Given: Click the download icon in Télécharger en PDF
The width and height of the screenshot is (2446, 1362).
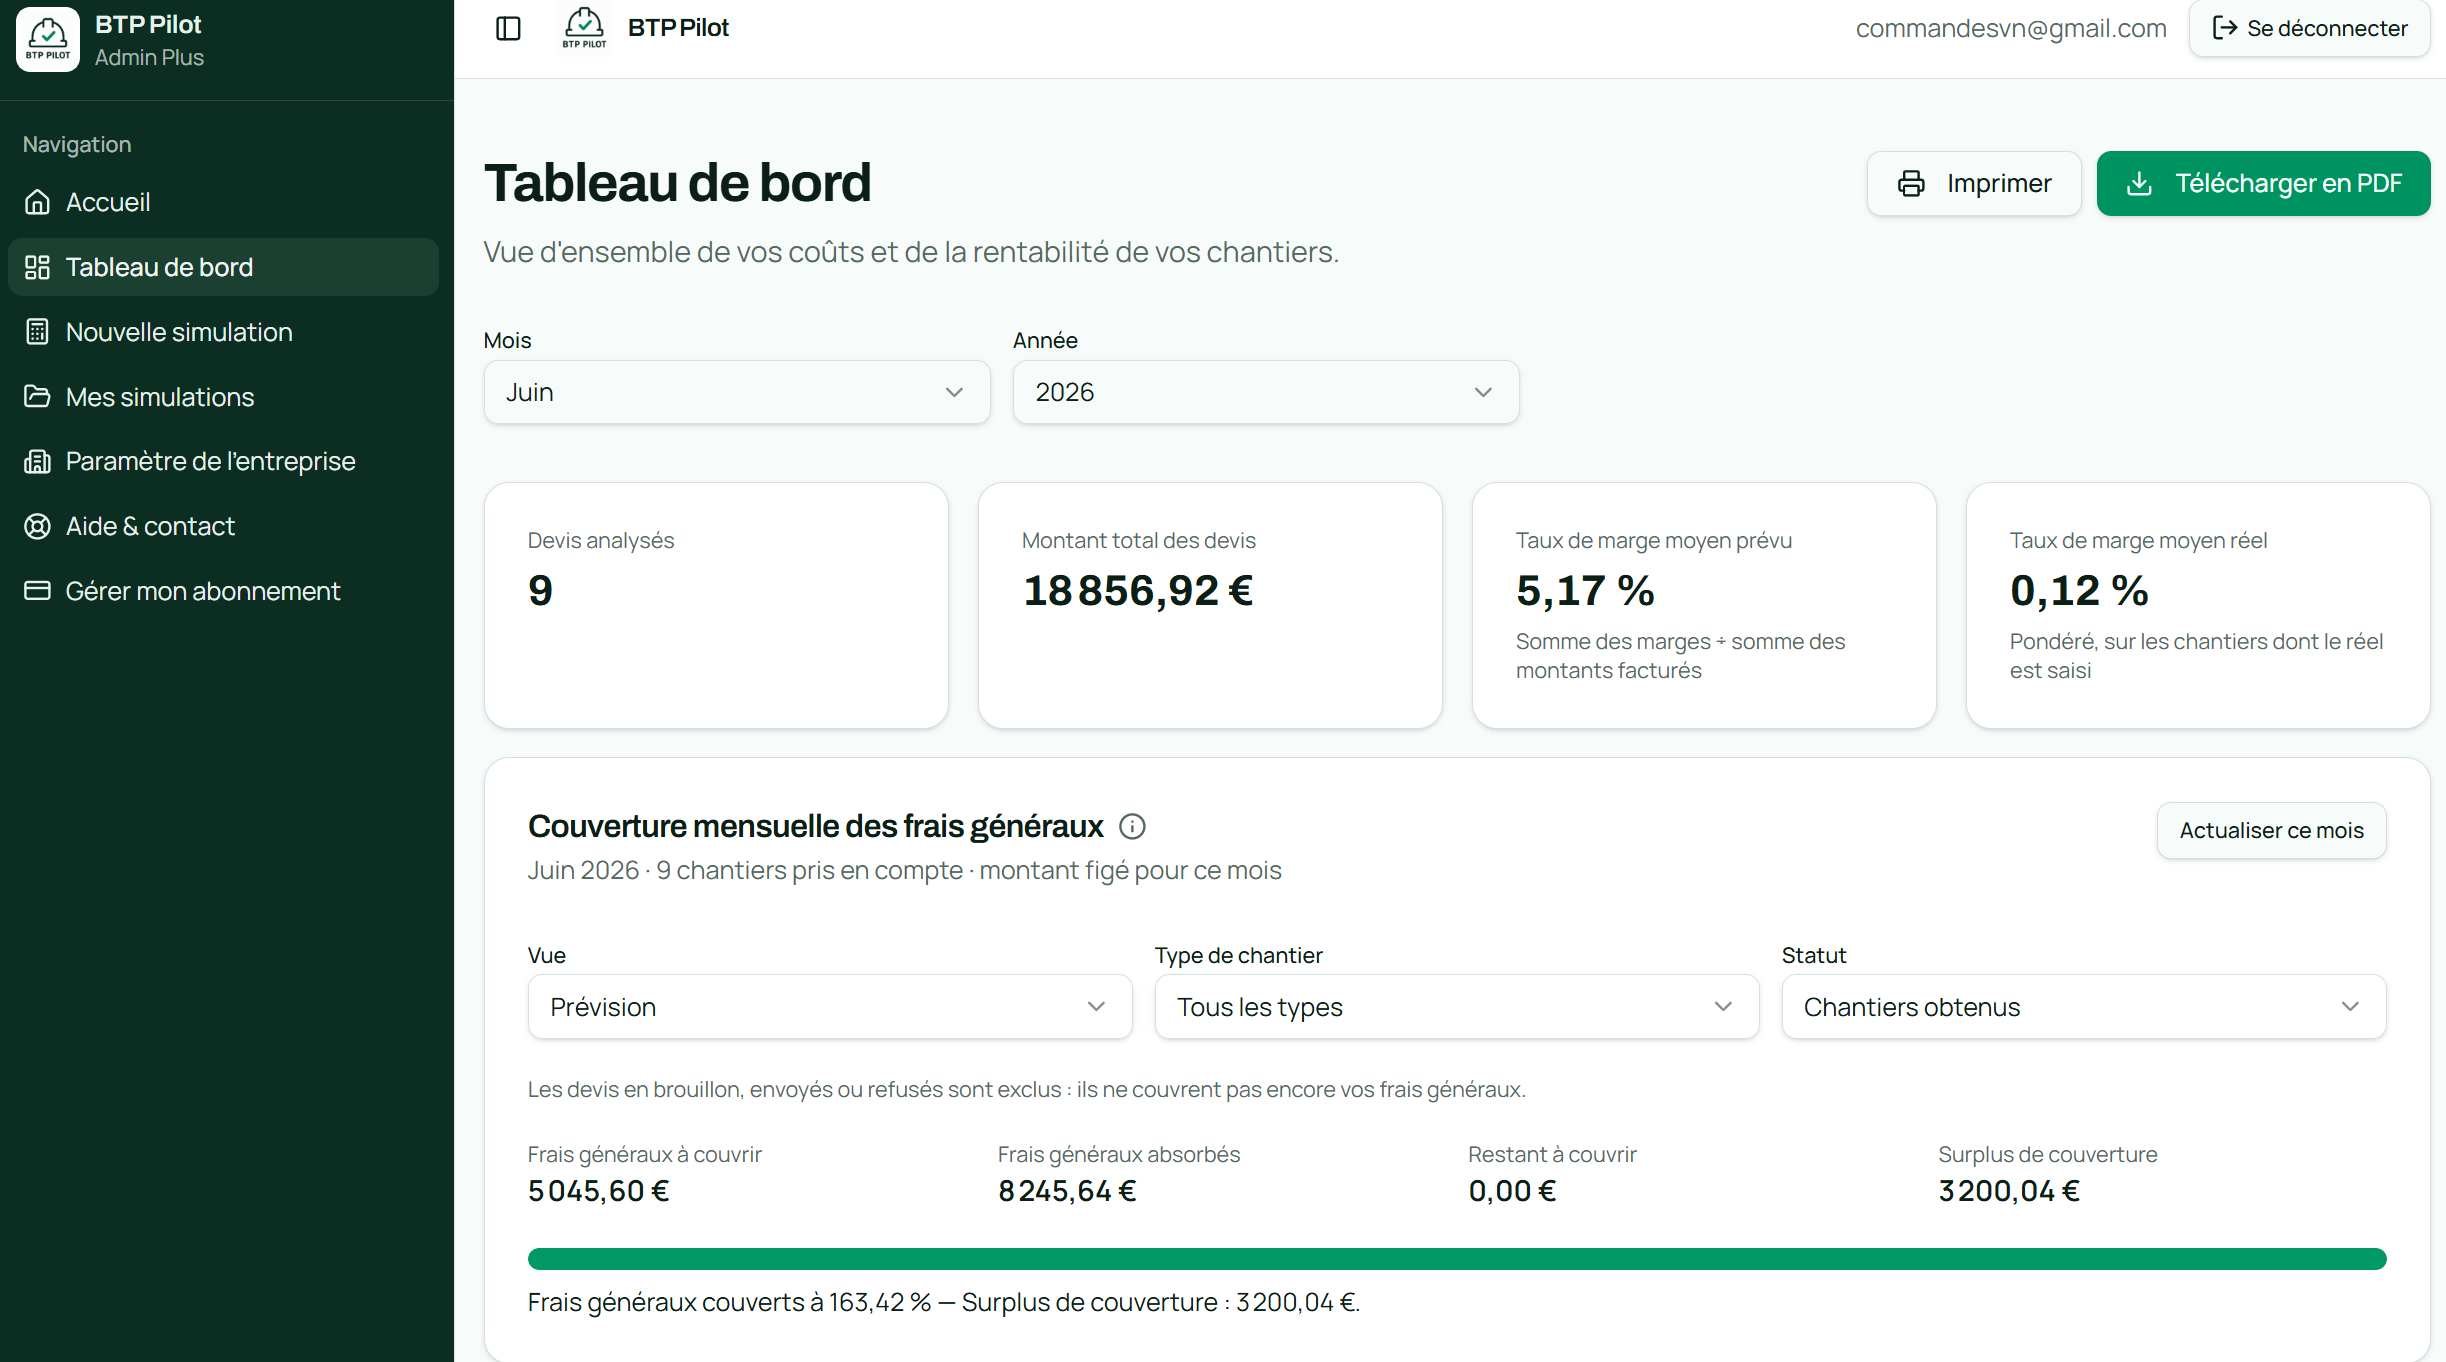Looking at the screenshot, I should click(x=2139, y=183).
